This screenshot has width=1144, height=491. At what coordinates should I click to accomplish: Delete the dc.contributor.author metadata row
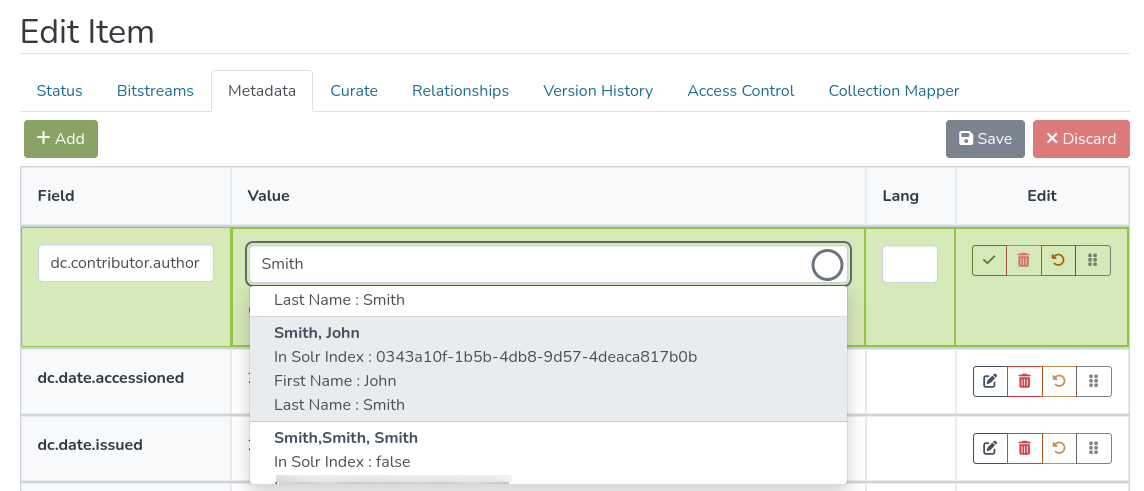pyautogui.click(x=1023, y=260)
